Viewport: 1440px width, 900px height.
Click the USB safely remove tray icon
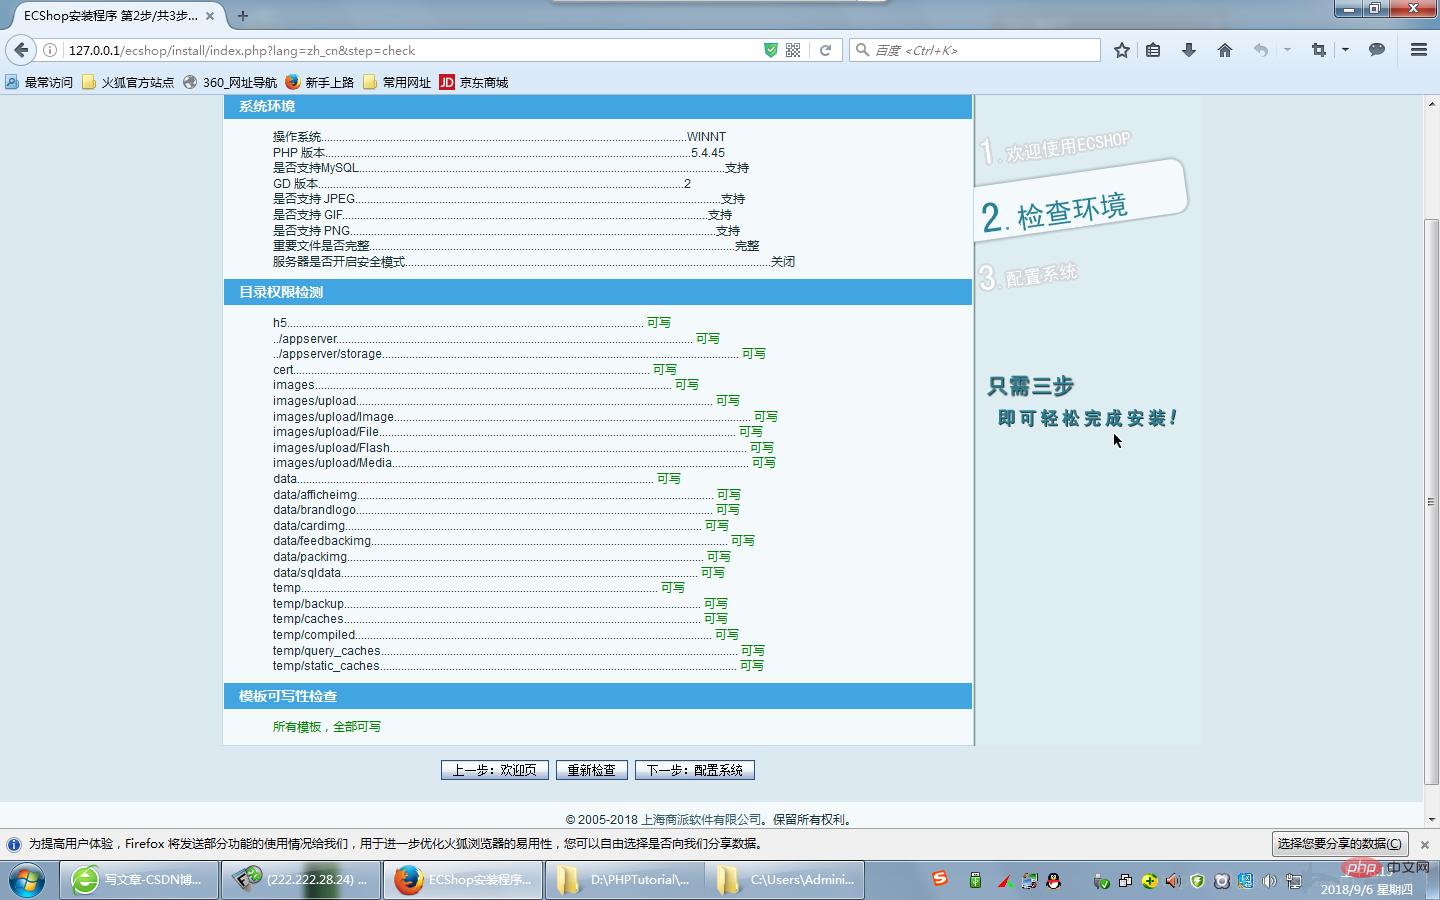(x=1101, y=881)
